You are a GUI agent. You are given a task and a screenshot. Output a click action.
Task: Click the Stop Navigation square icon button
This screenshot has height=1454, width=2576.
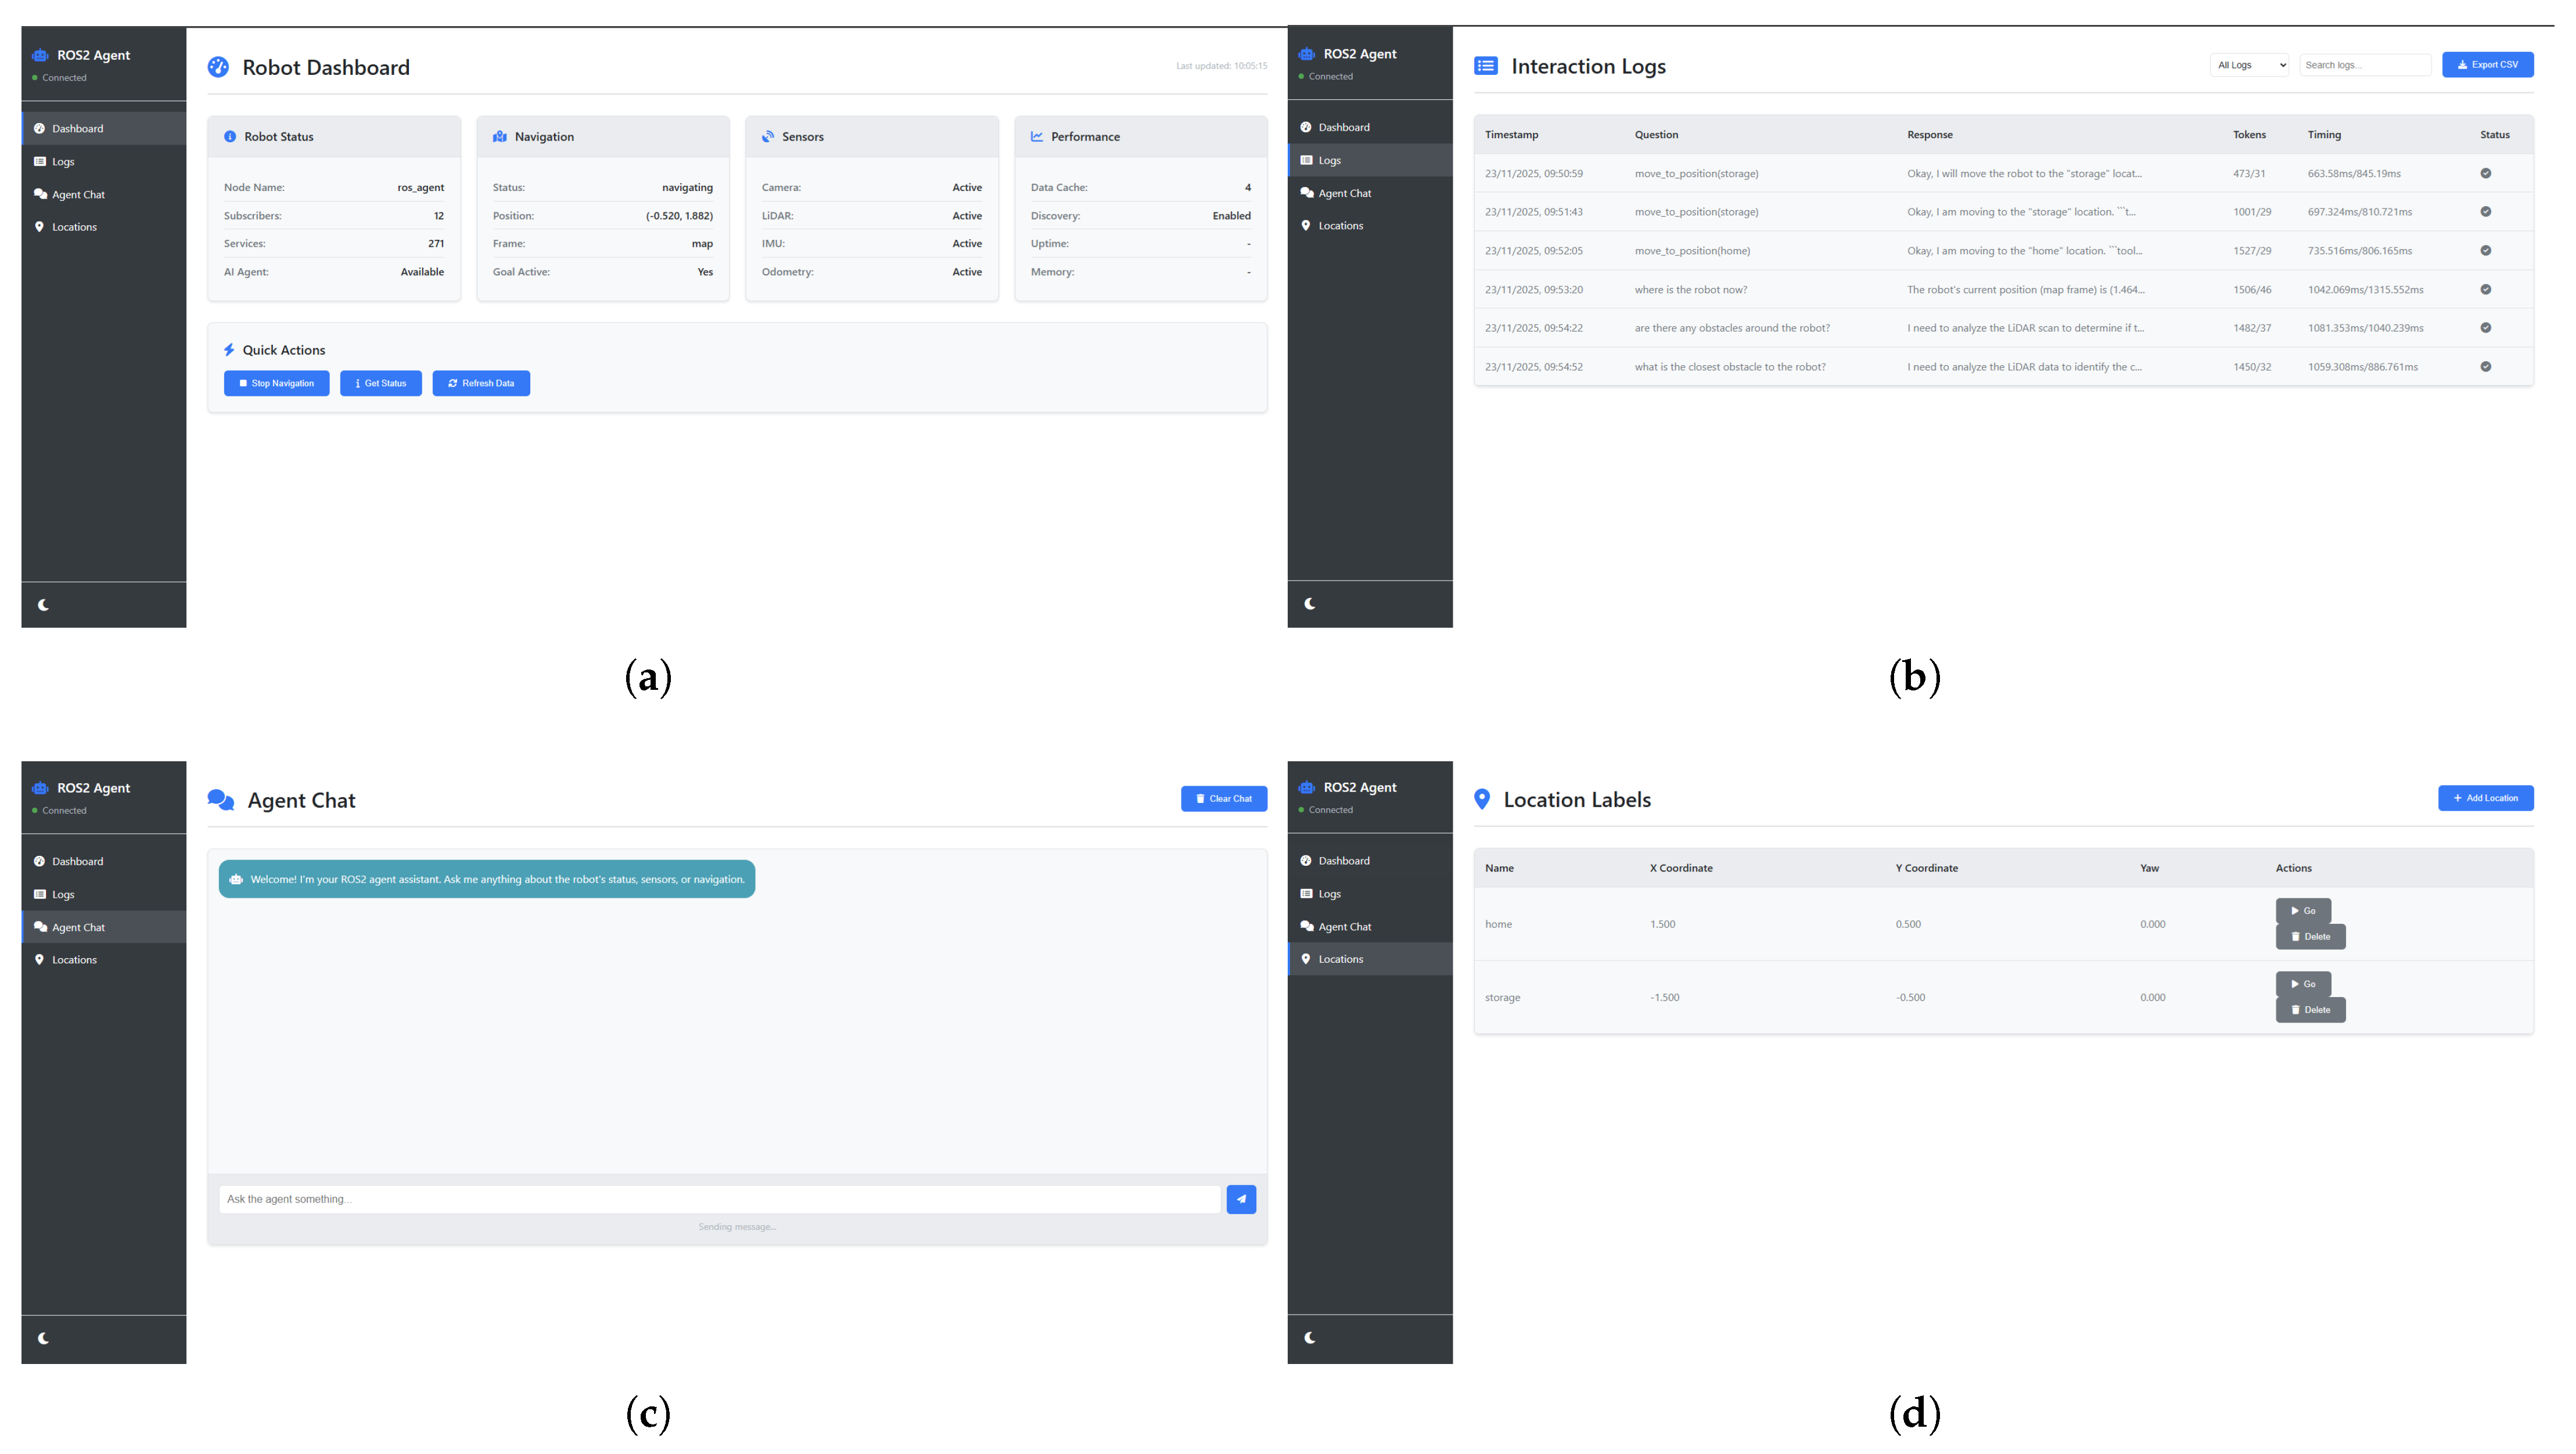[x=243, y=383]
